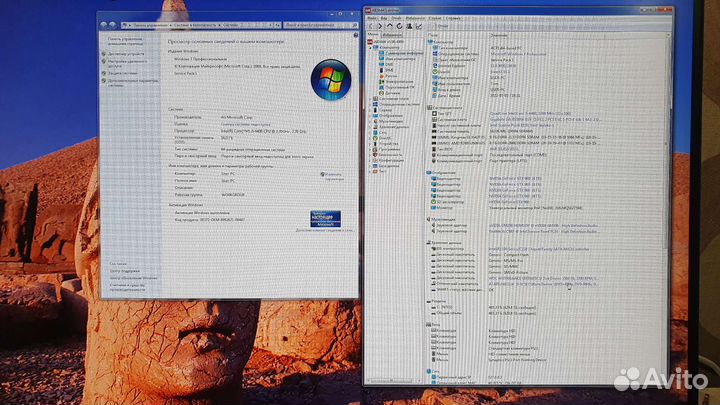
Task: Click the Монитор row in AIDA64 summary
Action: 506,208
